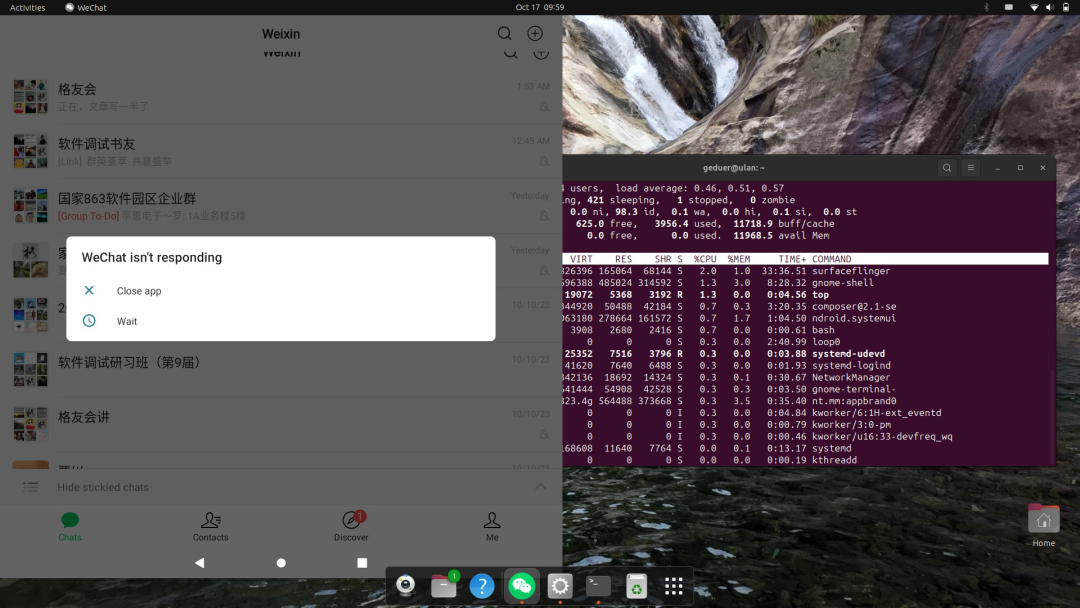The image size is (1080, 608).
Task: Click the plus add icon in Weixin header
Action: tap(535, 33)
